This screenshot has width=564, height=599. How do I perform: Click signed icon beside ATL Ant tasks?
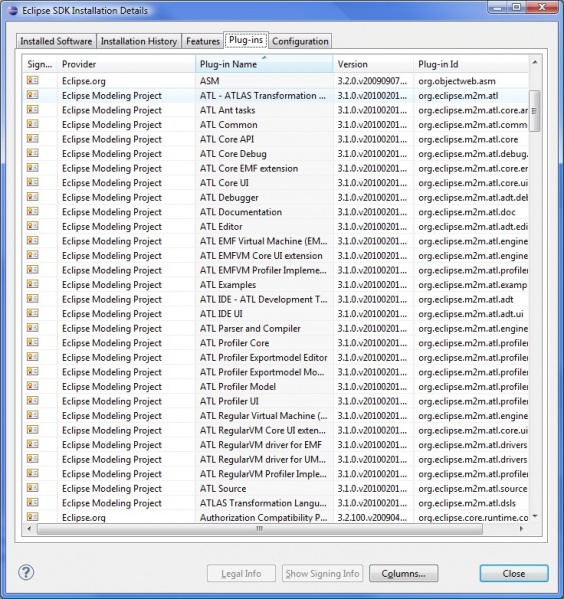pyautogui.click(x=32, y=110)
